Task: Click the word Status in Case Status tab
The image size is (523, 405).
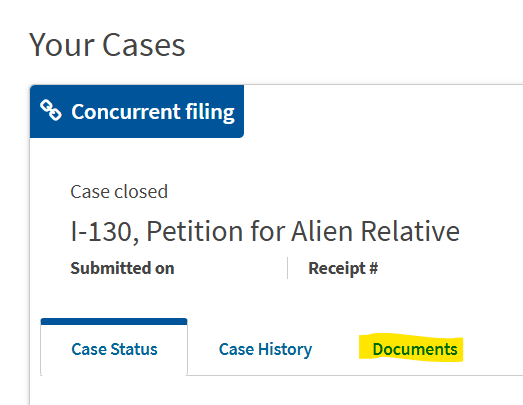Action: pos(134,349)
